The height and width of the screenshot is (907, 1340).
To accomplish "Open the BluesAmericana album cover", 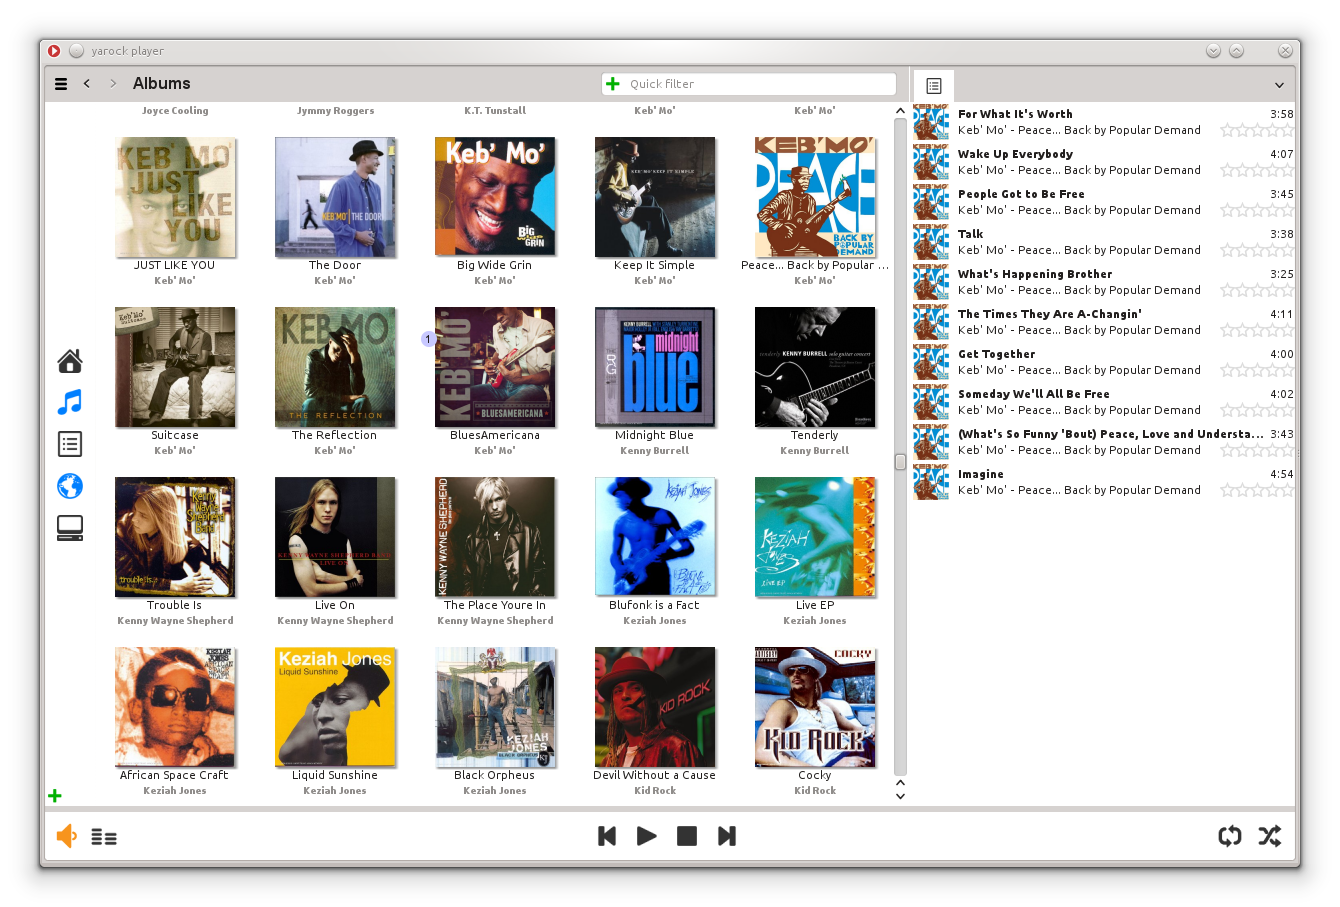I will click(495, 367).
